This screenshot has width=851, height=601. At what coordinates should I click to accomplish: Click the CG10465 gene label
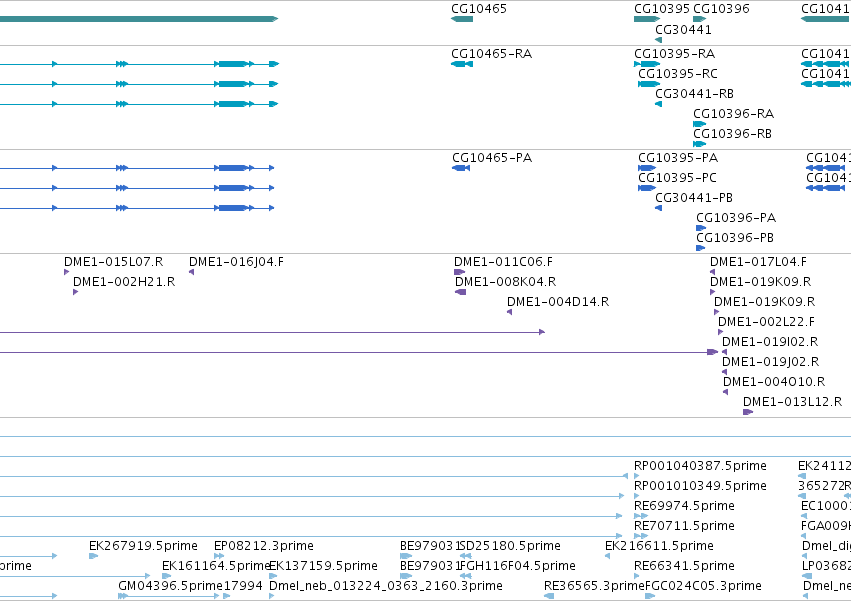(479, 9)
